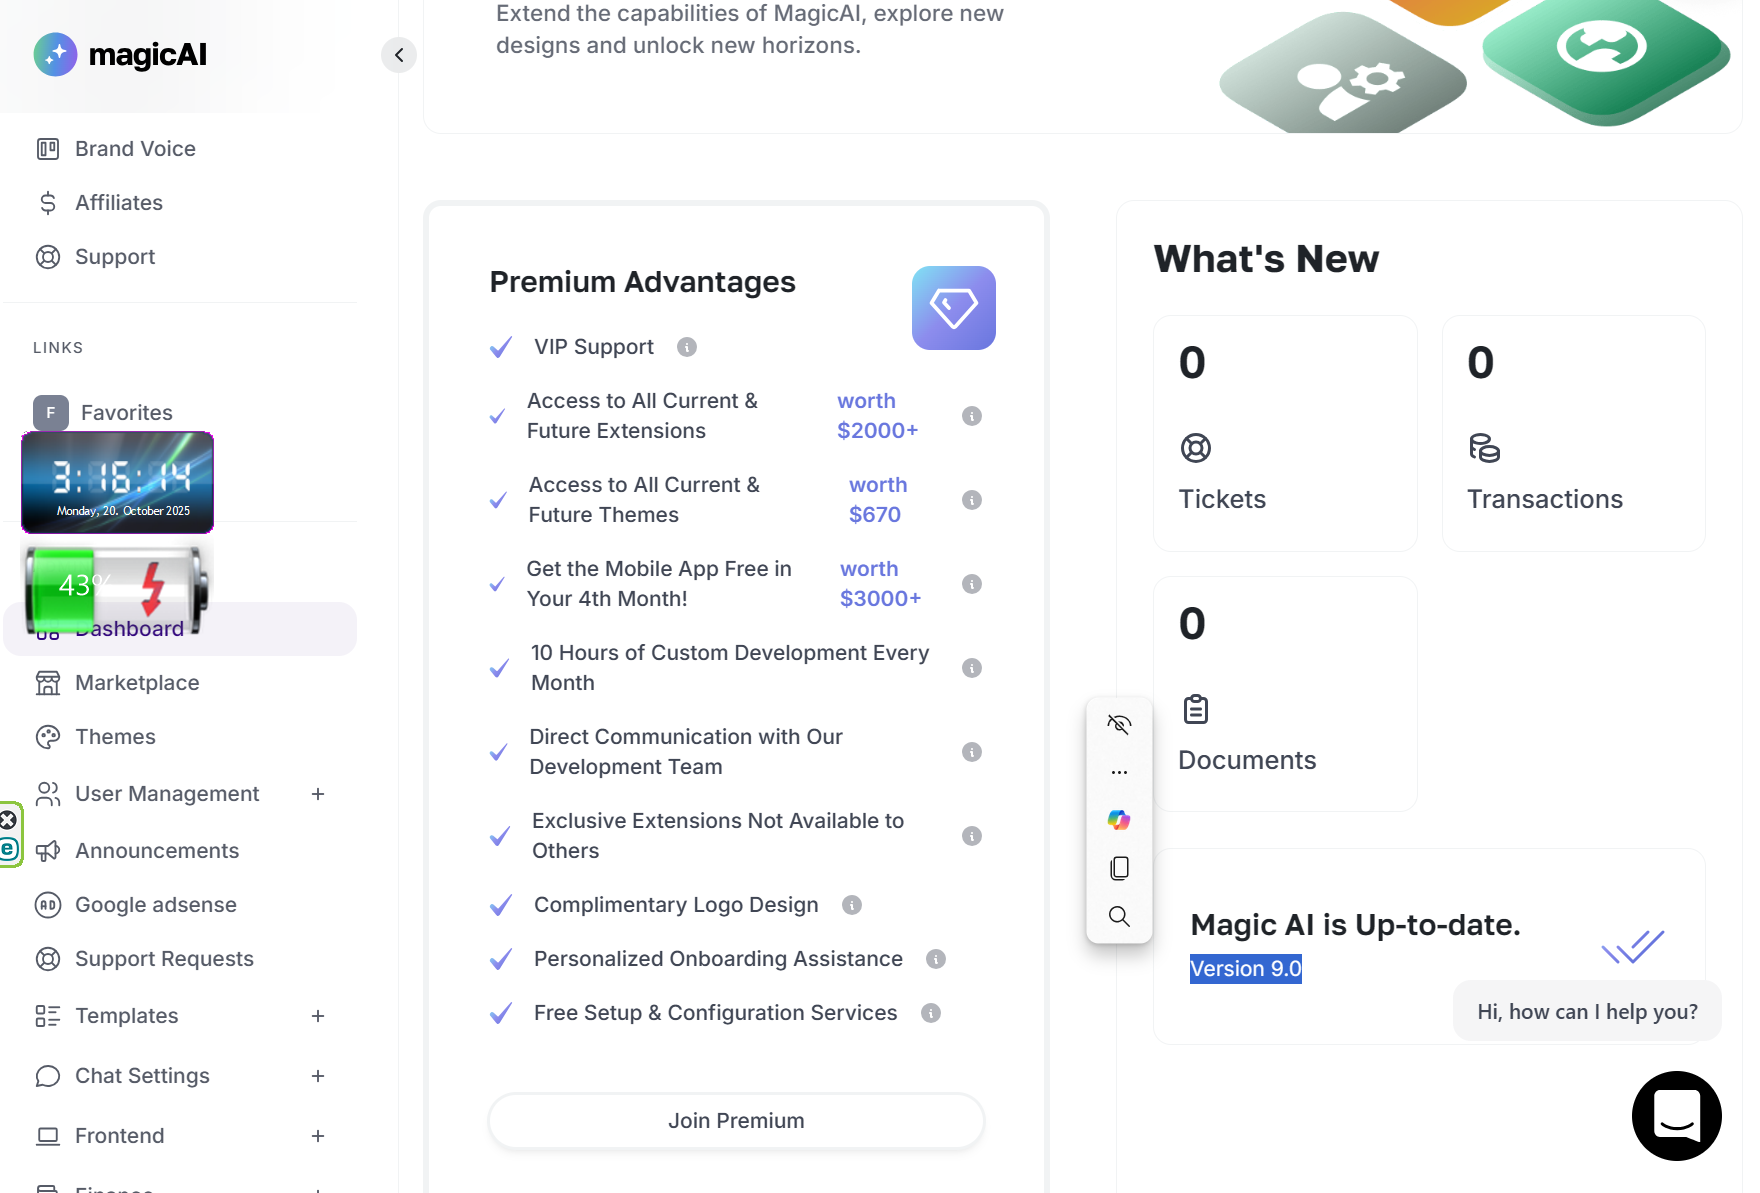Expand the Chat Settings submenu
Viewport: 1760px width, 1193px height.
click(x=318, y=1076)
